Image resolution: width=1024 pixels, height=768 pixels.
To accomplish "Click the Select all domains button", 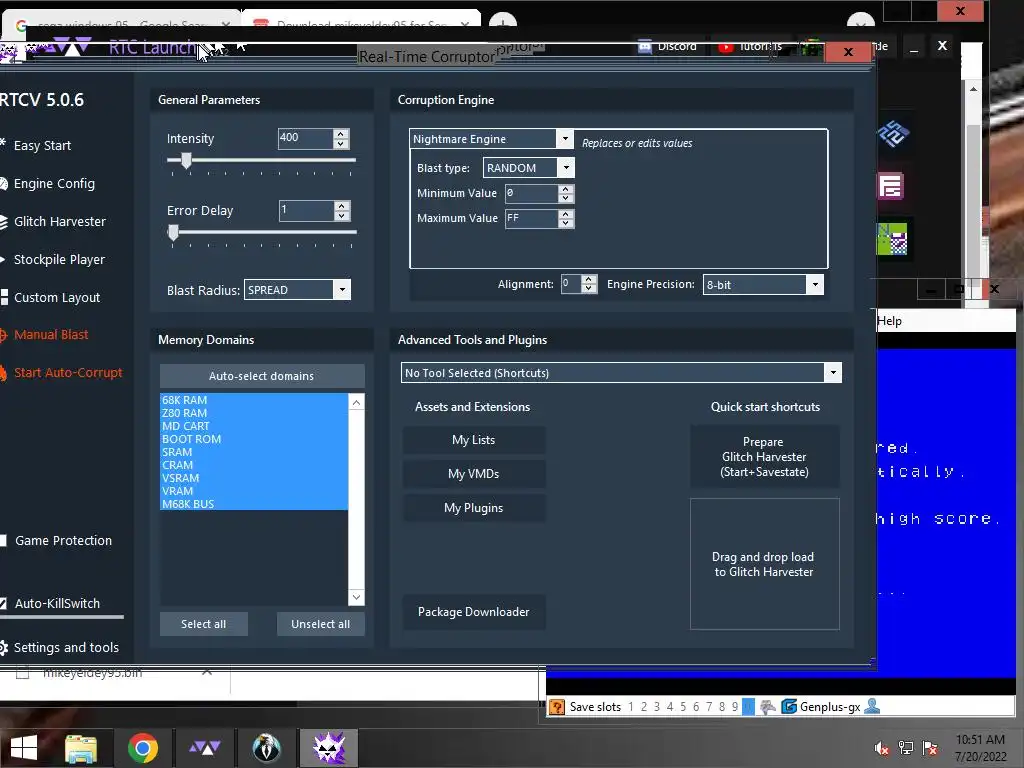I will point(204,624).
